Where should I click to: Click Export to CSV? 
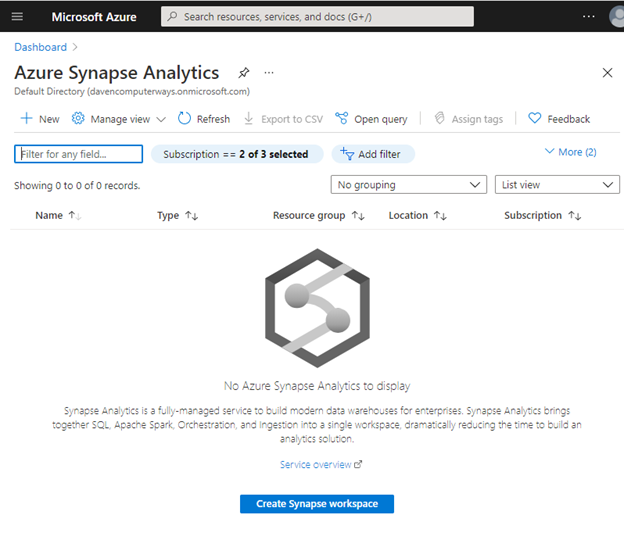click(x=283, y=119)
